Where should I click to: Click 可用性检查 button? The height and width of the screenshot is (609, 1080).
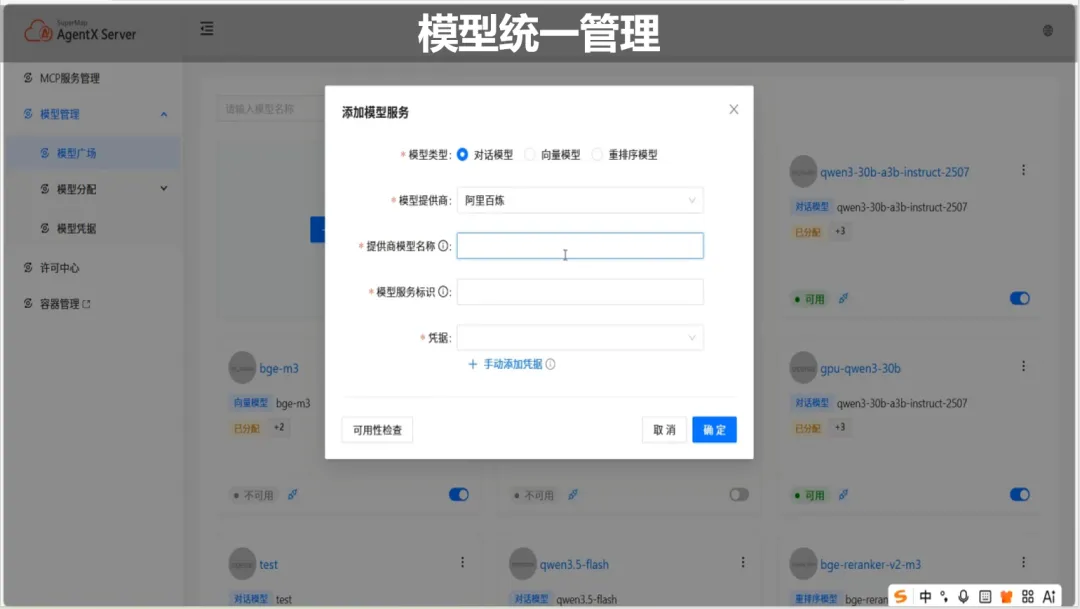(x=377, y=430)
